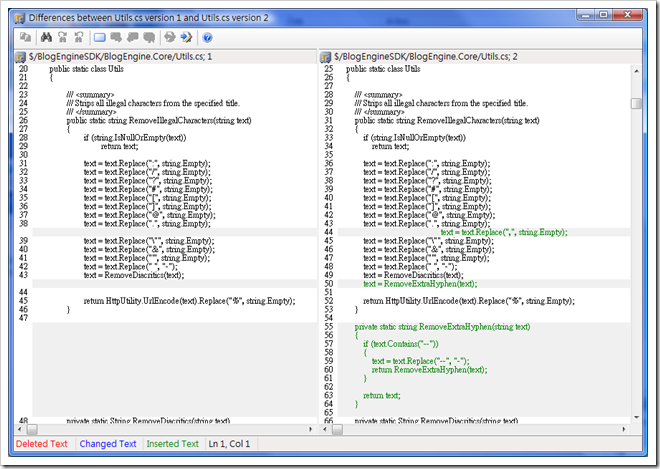This screenshot has height=469, width=660.
Task: Click the window title 'Differences between Utils.cs version 1...'
Action: (148, 18)
